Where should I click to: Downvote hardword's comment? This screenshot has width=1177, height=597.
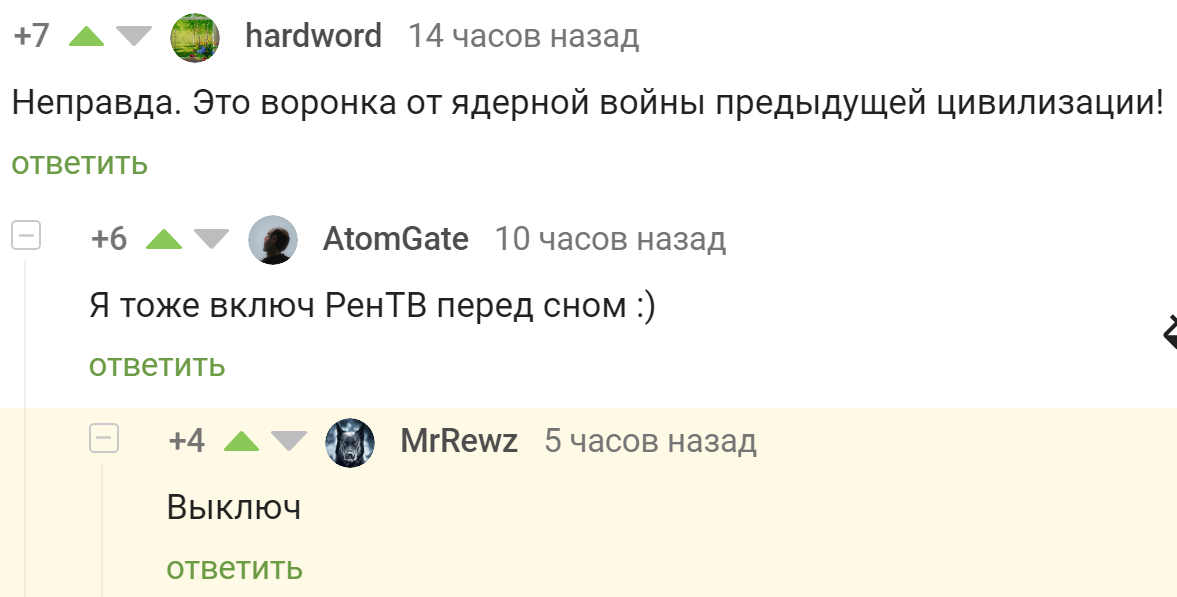click(134, 36)
